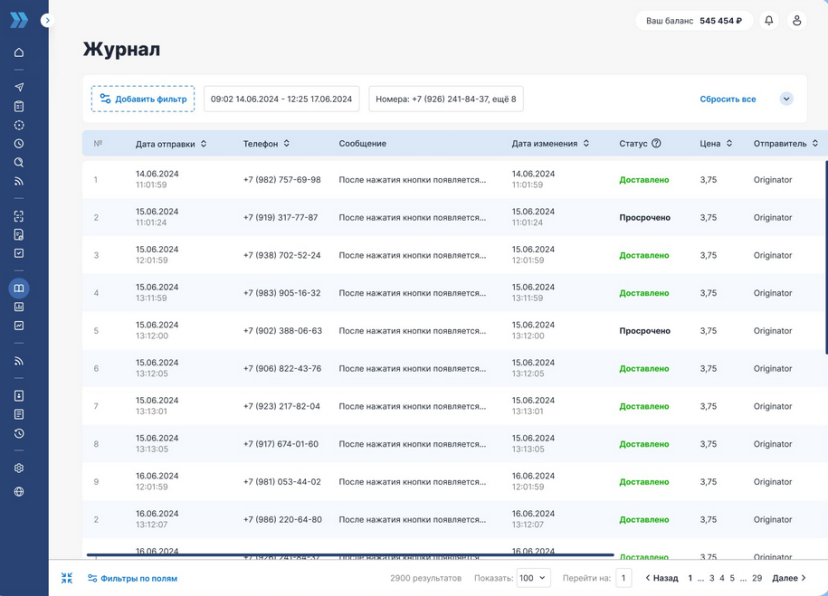Image resolution: width=828 pixels, height=596 pixels.
Task: Click the Добавить фильтр button
Action: pos(143,99)
